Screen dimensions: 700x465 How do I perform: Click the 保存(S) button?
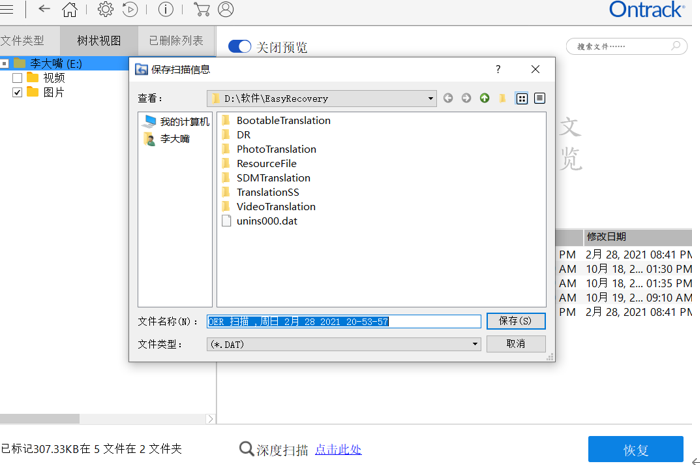click(516, 321)
